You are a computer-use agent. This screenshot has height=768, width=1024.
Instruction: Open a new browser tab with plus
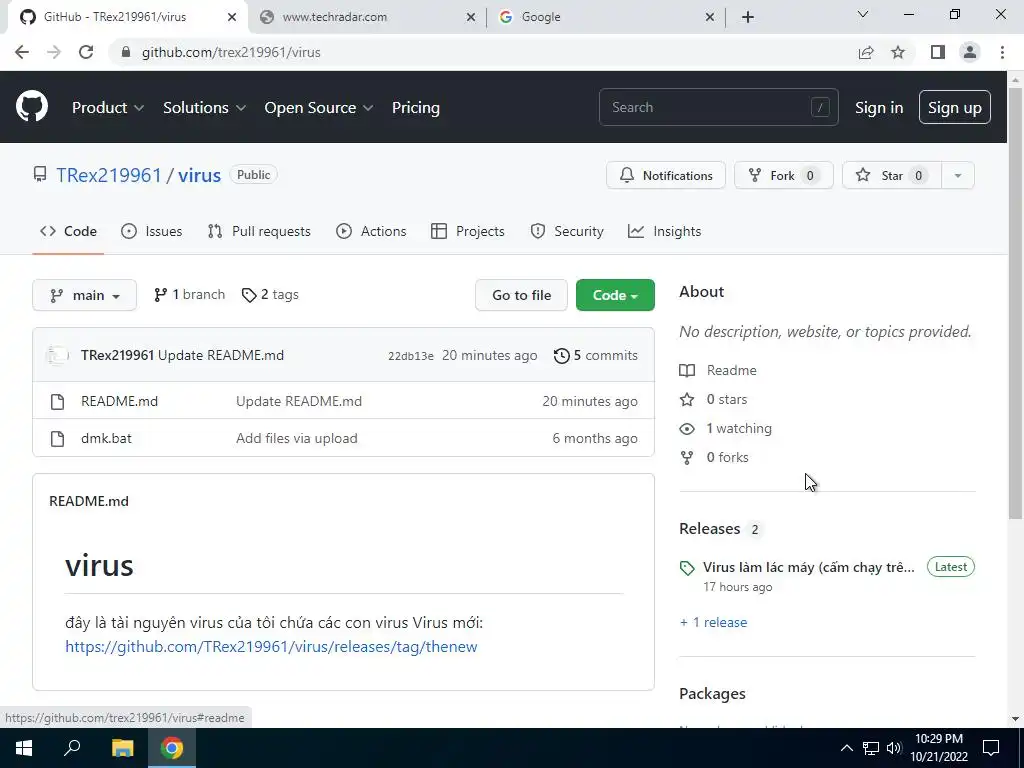[x=748, y=17]
